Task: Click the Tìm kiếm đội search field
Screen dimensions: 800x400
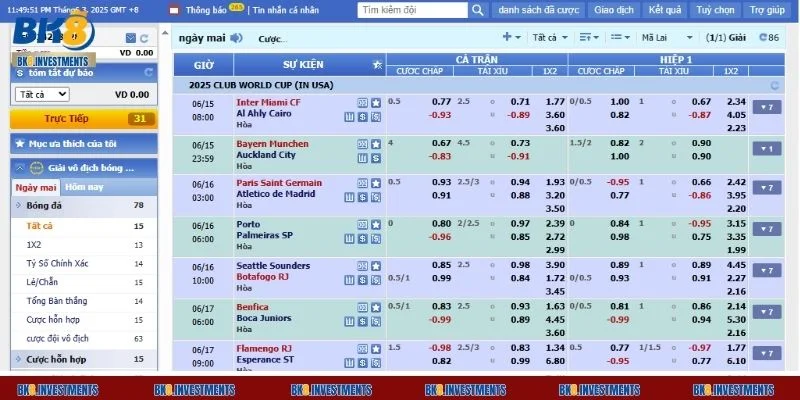Action: click(412, 10)
